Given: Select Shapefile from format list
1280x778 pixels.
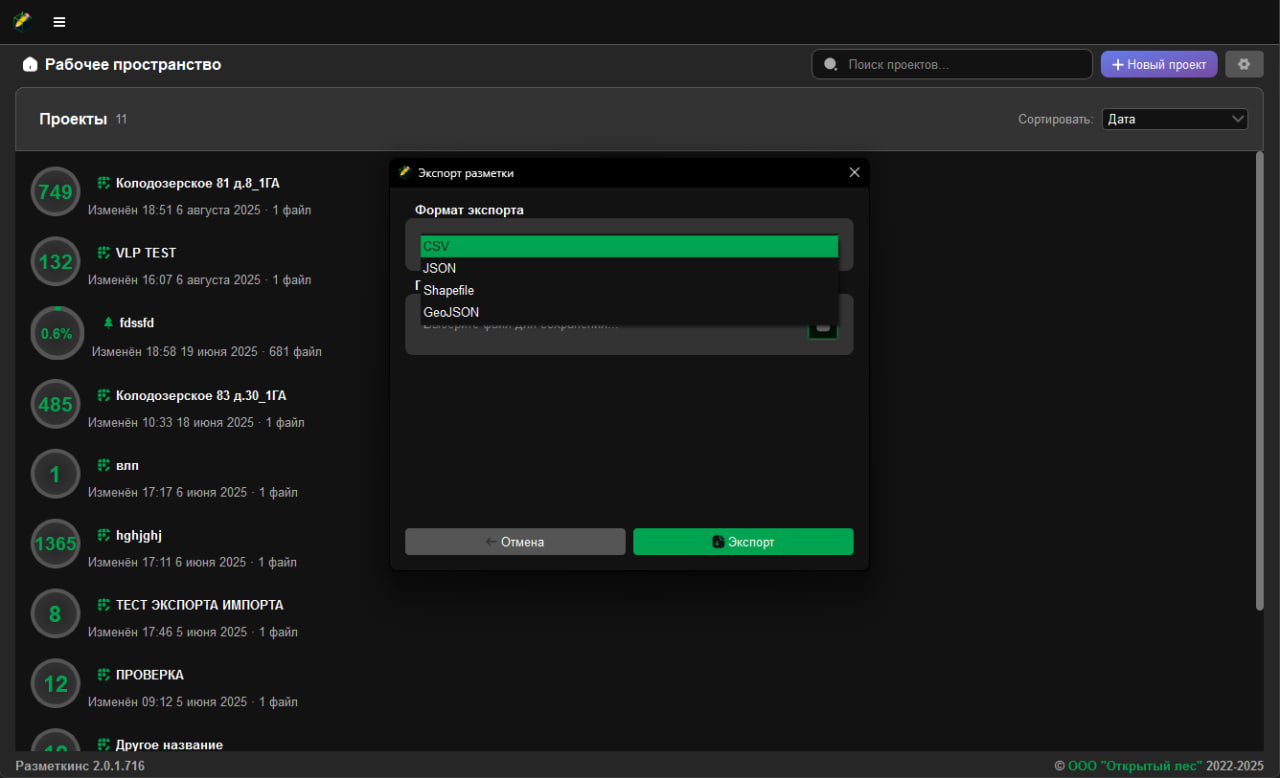Looking at the screenshot, I should 629,290.
